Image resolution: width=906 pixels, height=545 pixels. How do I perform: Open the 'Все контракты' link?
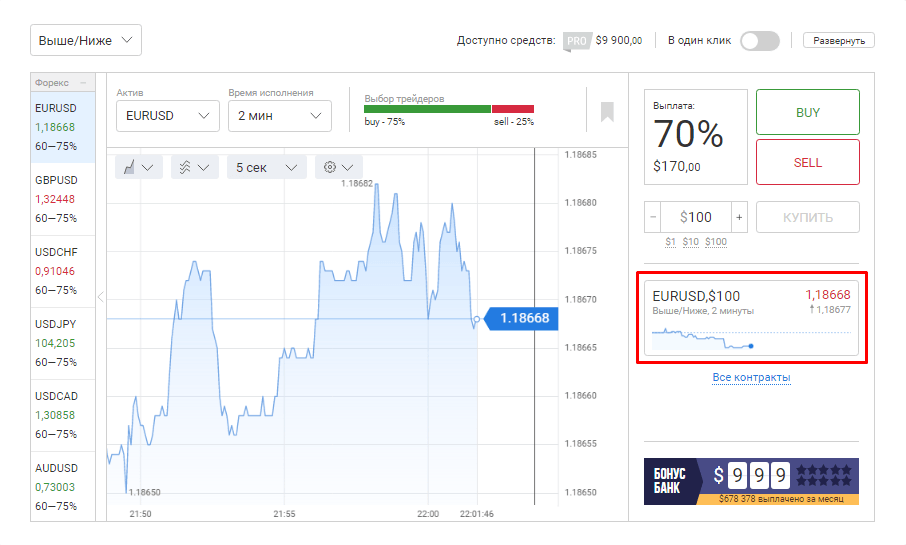coord(751,377)
